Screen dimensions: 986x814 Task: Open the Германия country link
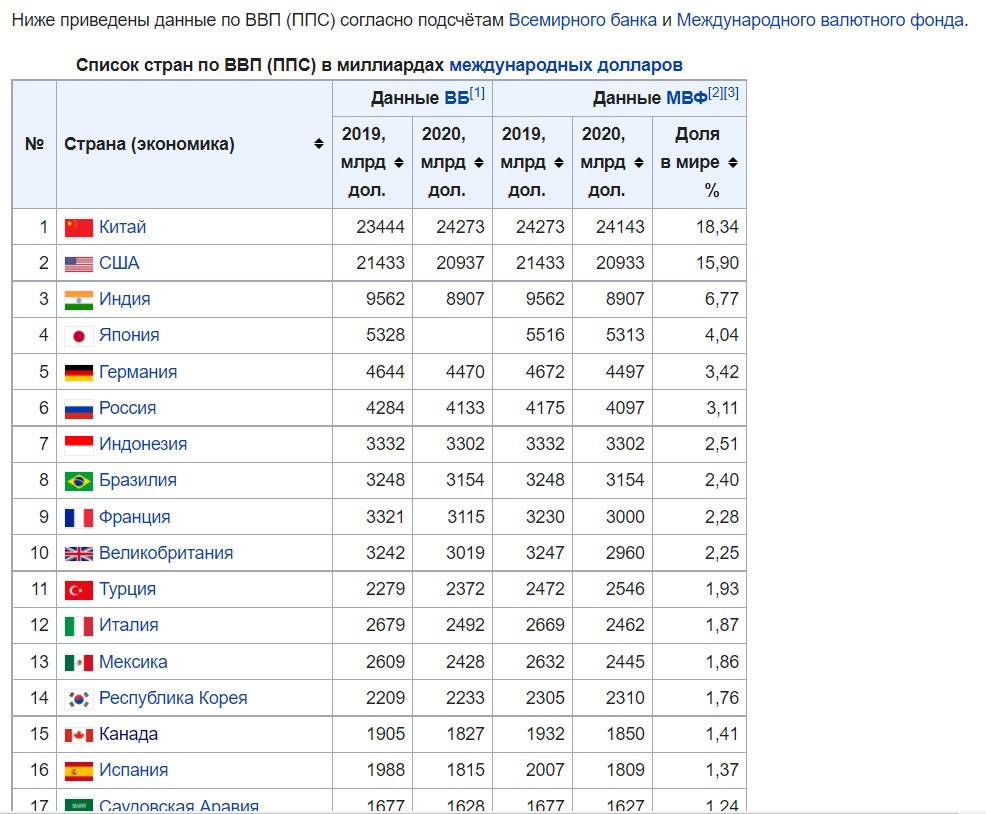click(138, 372)
